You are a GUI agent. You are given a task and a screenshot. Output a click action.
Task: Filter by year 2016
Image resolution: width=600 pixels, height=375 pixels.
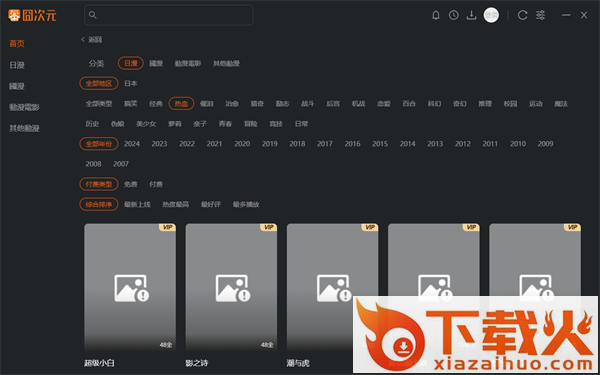click(x=352, y=144)
